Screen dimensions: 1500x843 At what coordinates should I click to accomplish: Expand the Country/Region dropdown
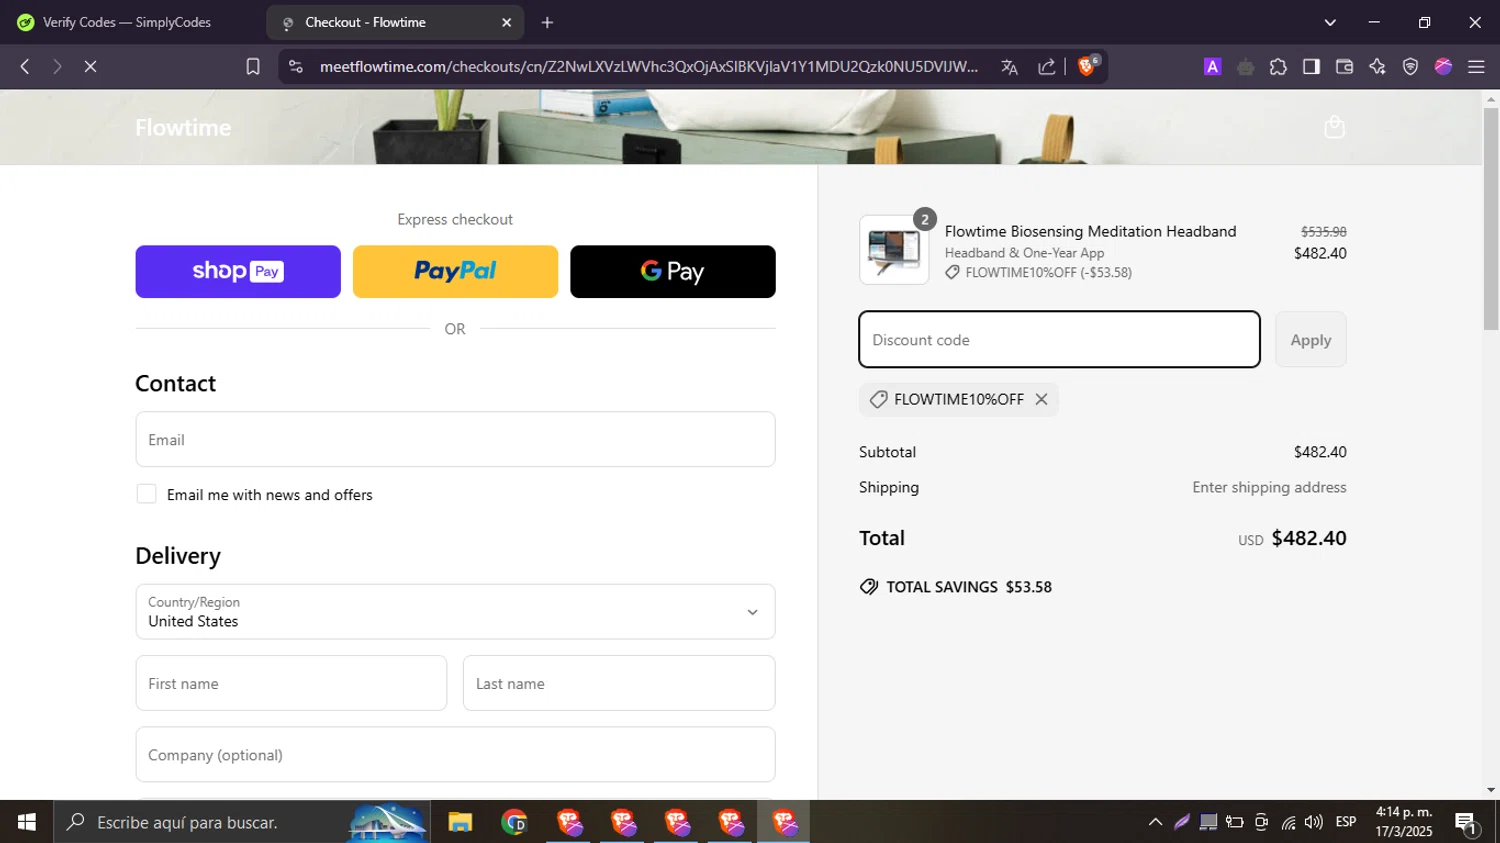pos(455,612)
